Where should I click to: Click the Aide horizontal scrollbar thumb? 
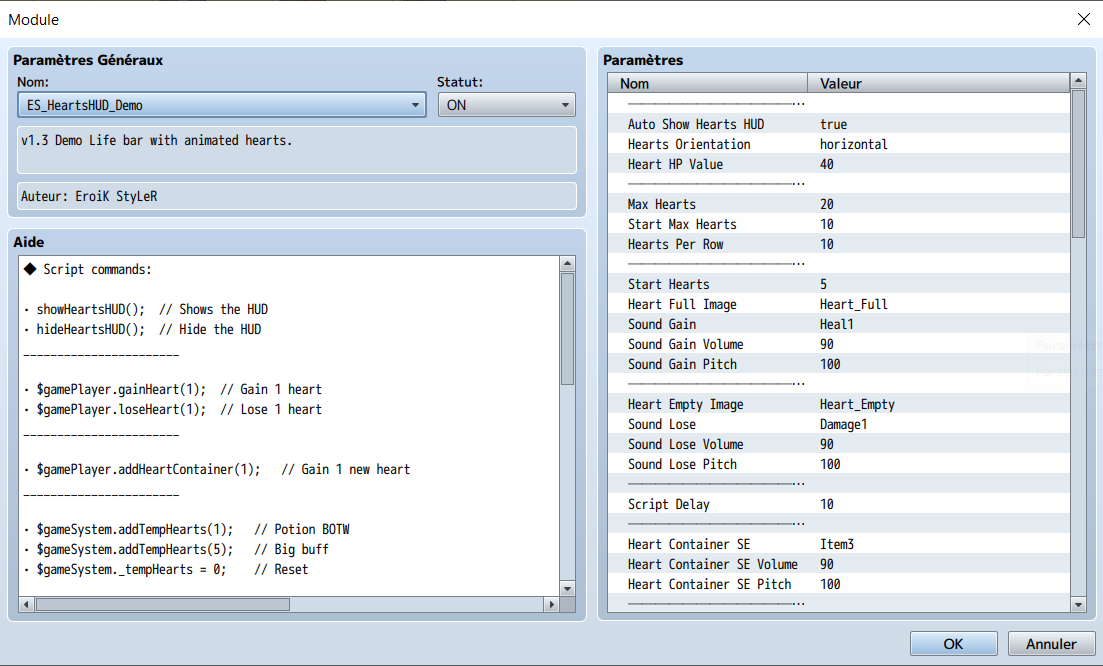point(162,604)
